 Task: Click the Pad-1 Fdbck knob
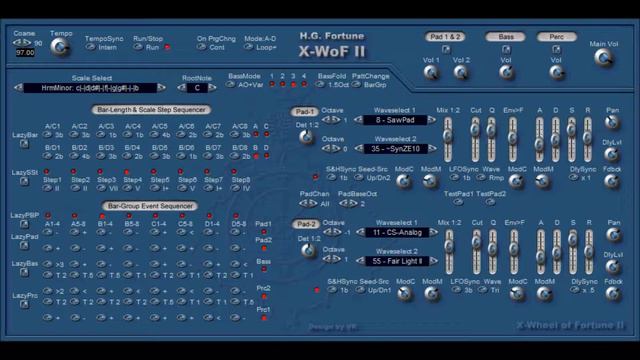611,181
